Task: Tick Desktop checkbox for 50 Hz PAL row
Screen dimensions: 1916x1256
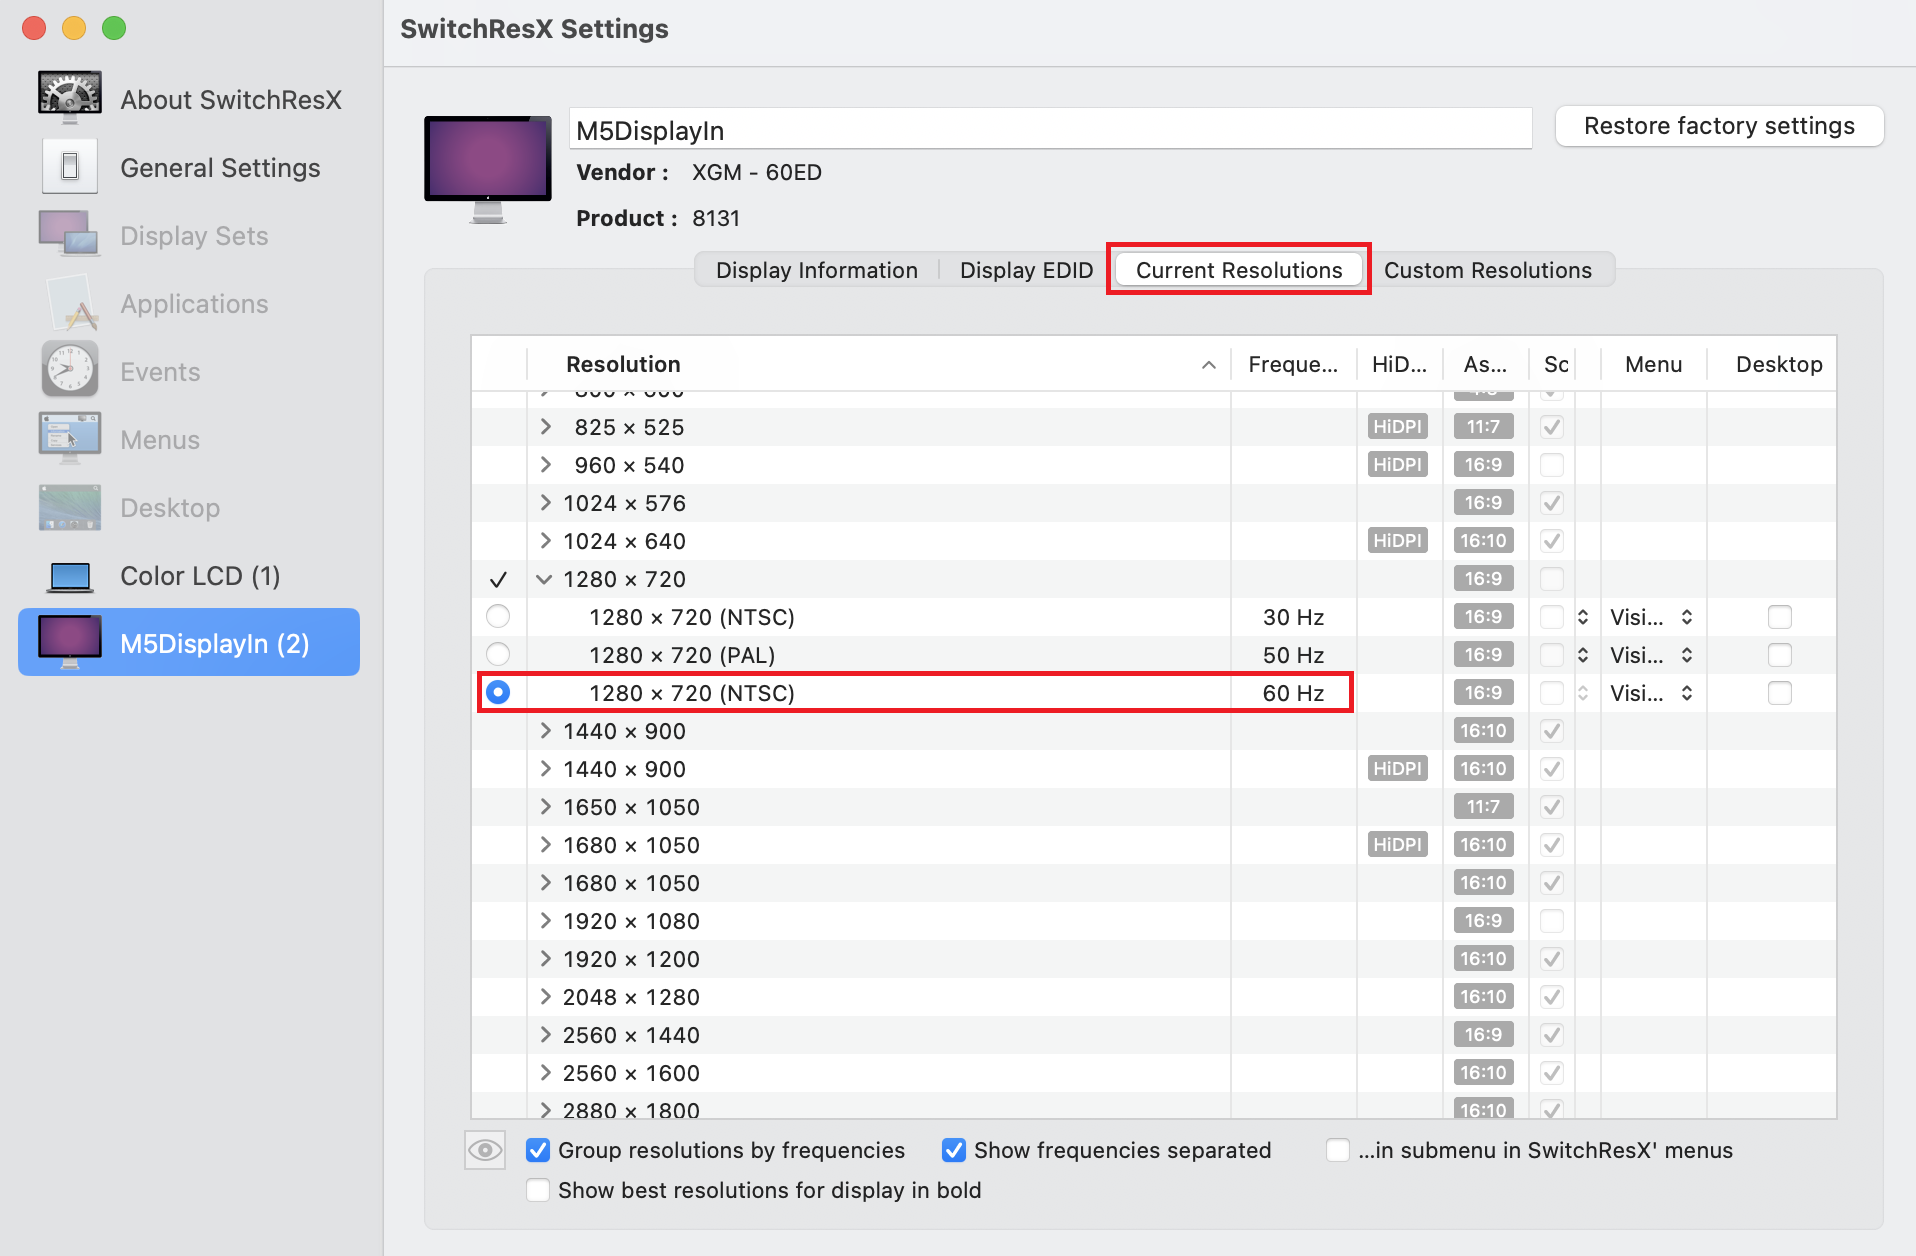Action: click(1780, 655)
